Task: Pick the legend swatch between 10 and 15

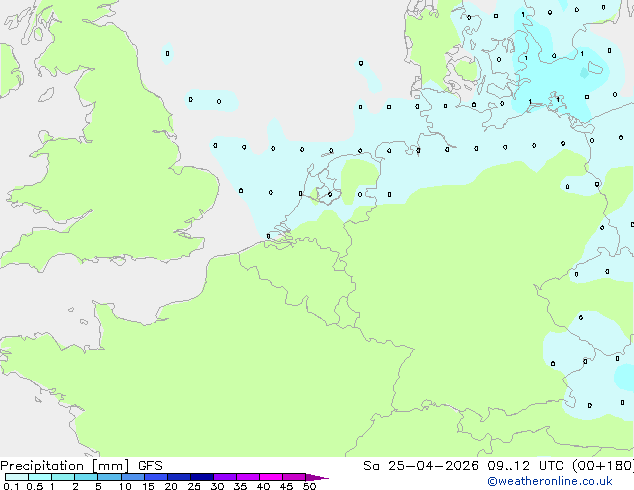Action: point(132,477)
